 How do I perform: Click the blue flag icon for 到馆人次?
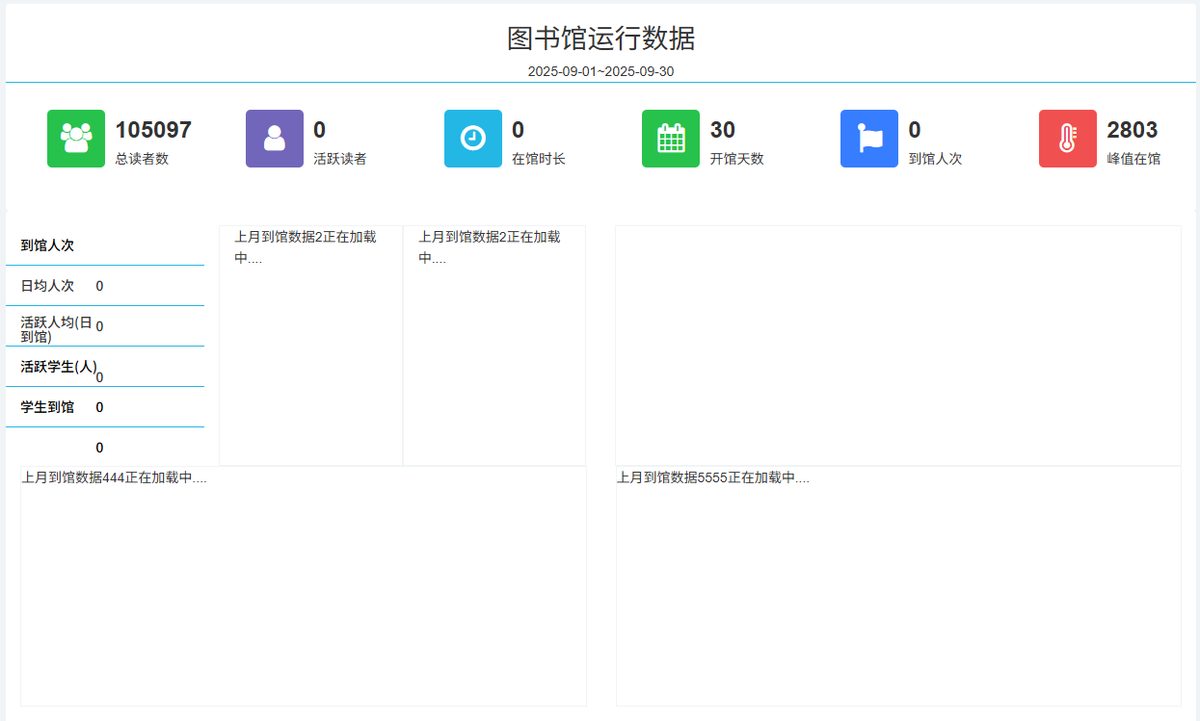pos(869,138)
